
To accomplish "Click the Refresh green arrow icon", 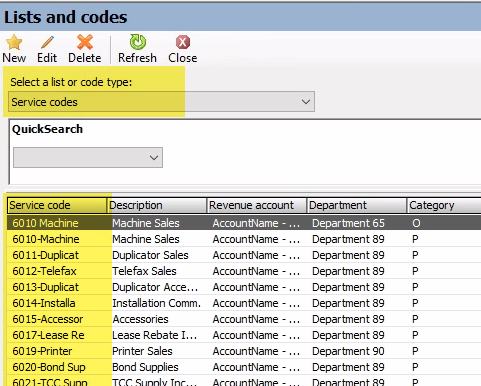I will [138, 42].
